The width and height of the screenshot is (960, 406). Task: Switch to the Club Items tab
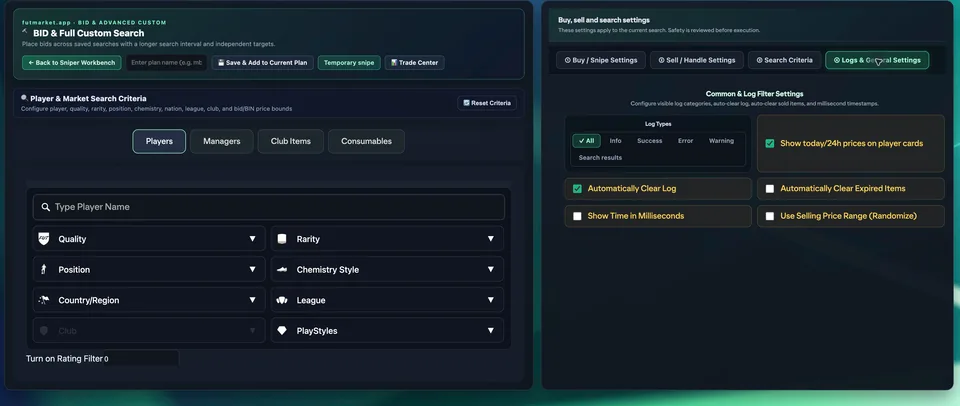291,141
